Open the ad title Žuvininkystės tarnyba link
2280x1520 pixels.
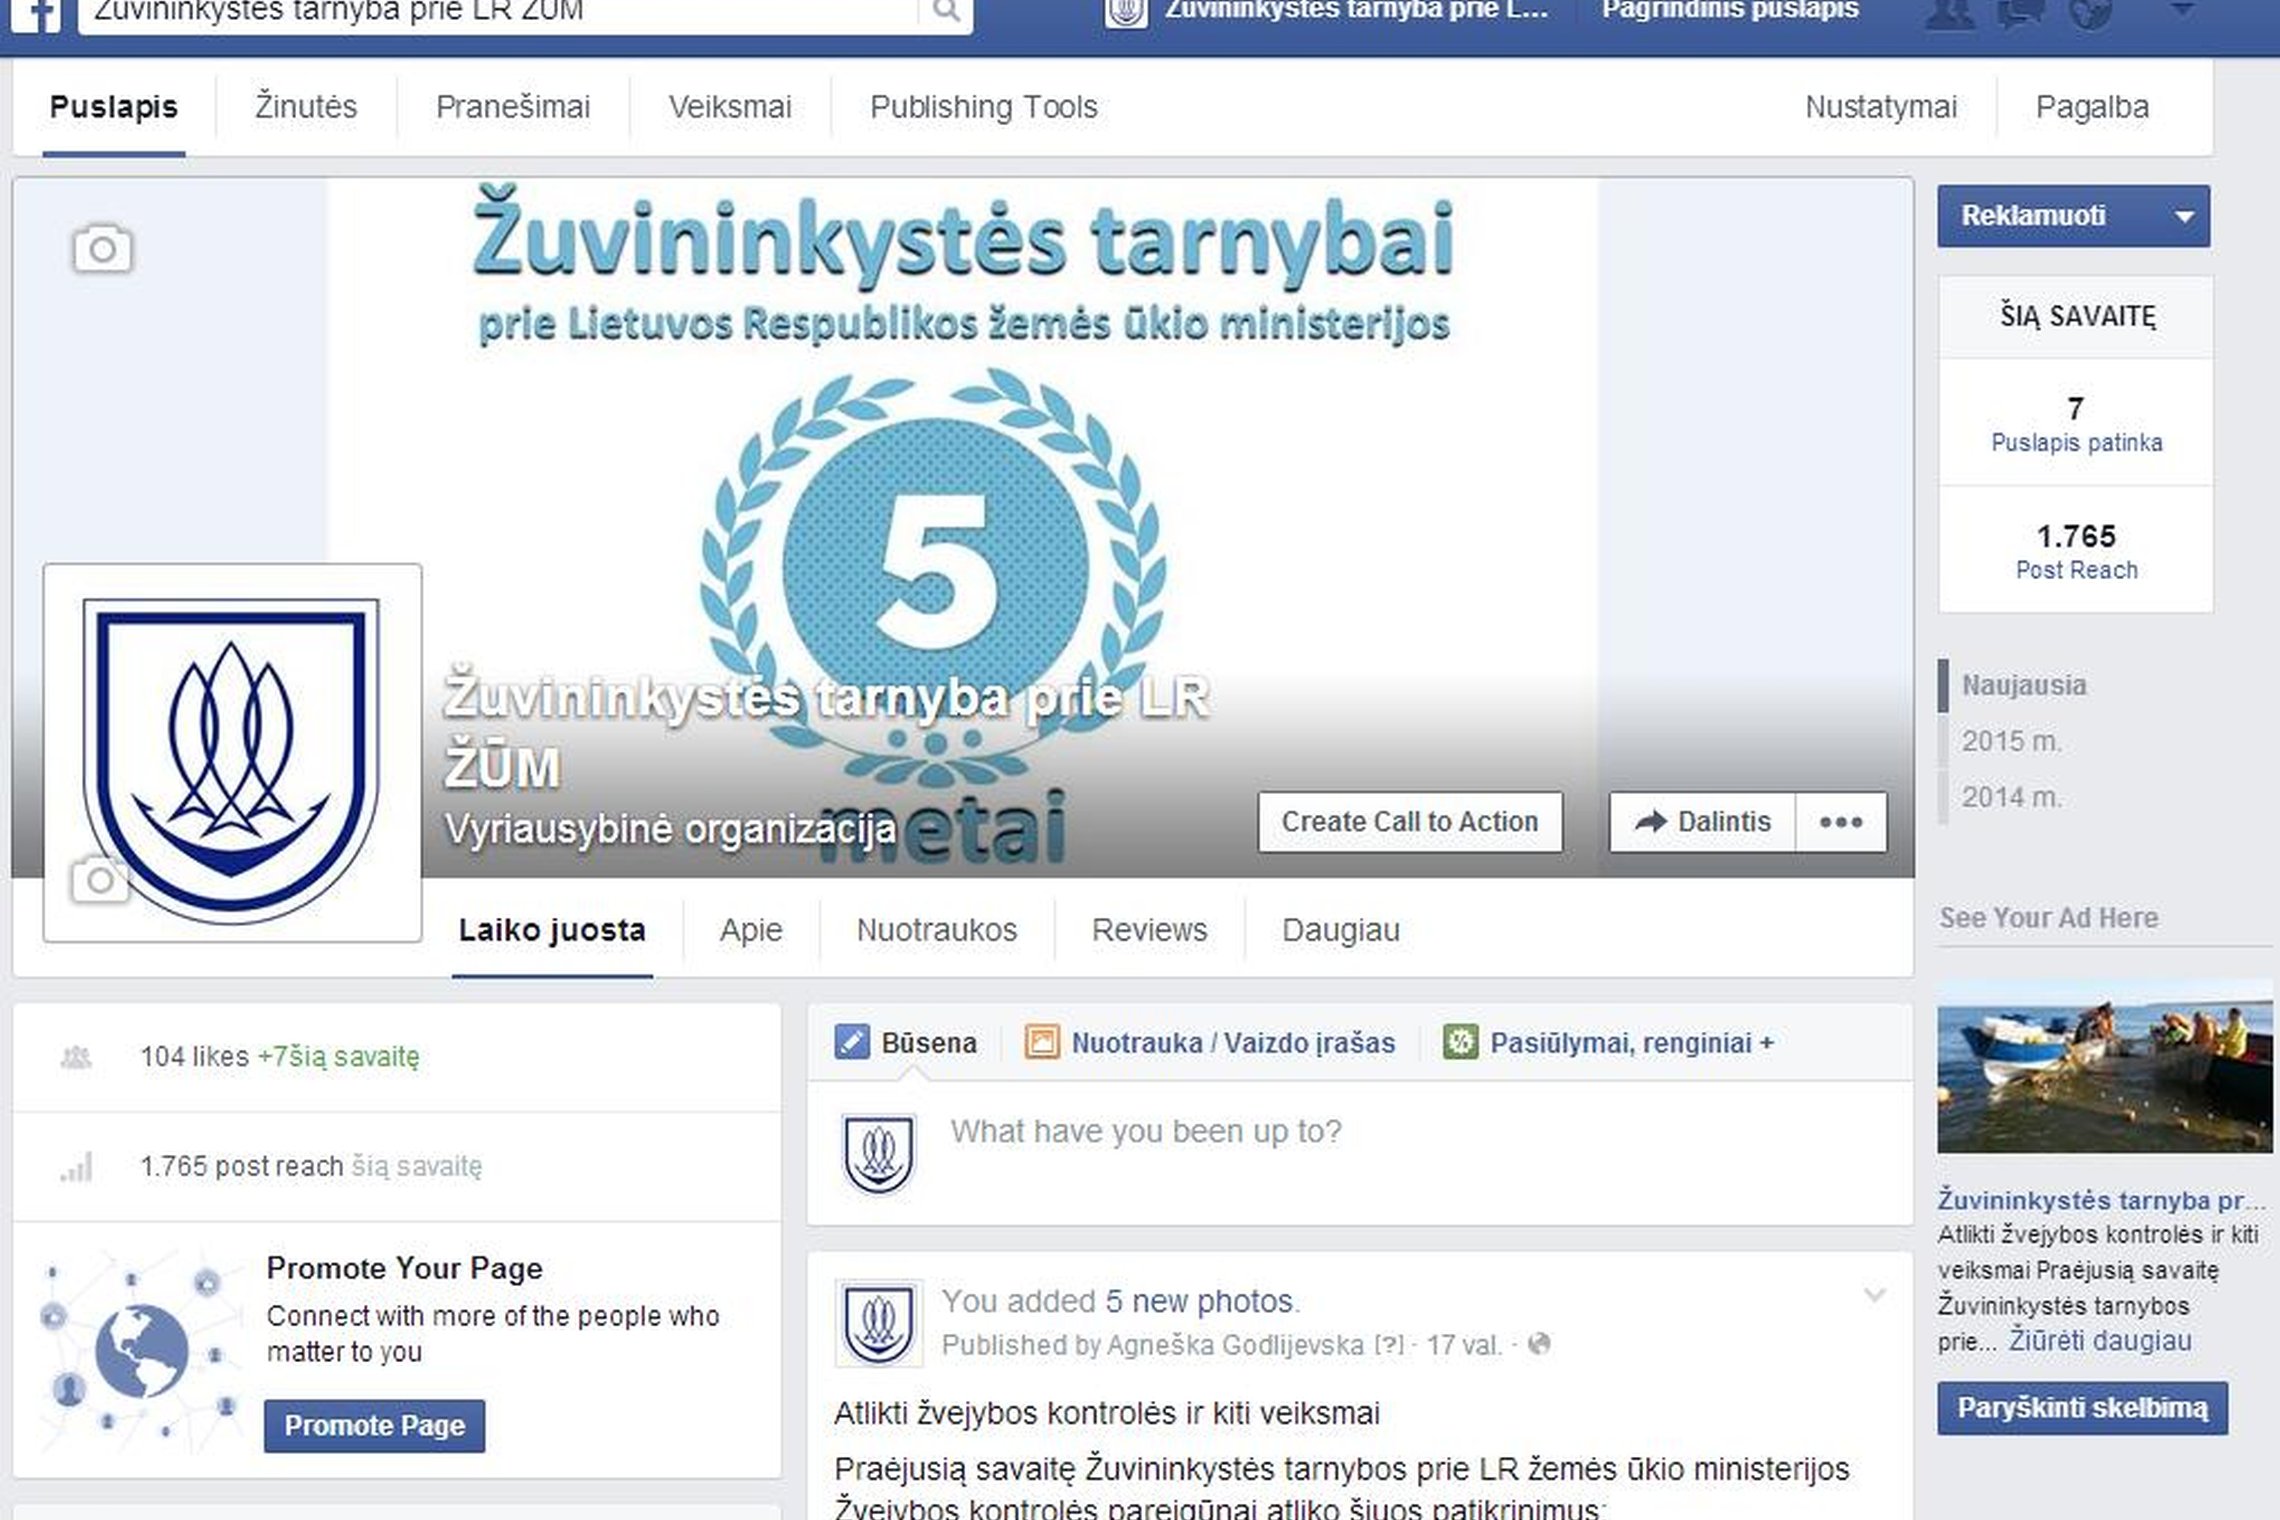2102,1200
